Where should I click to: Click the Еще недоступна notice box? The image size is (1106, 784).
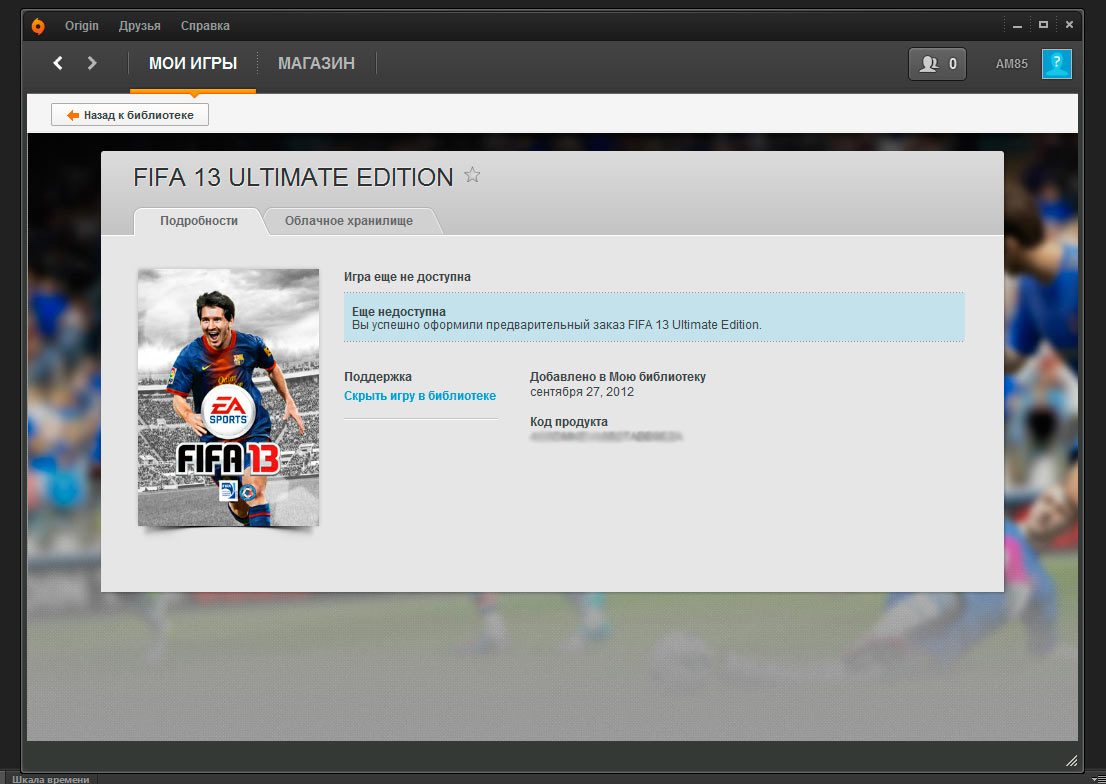[x=654, y=318]
